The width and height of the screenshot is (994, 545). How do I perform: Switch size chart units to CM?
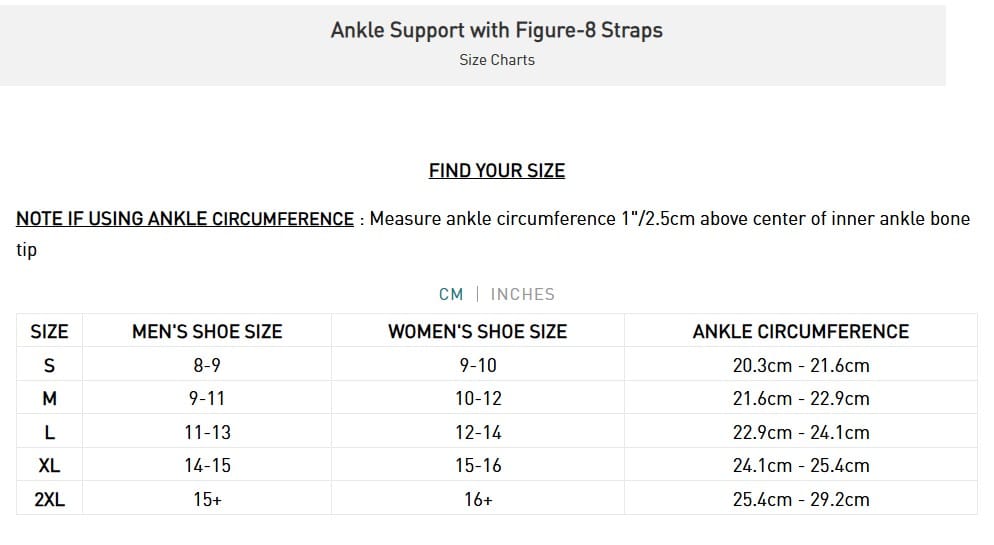coord(451,294)
